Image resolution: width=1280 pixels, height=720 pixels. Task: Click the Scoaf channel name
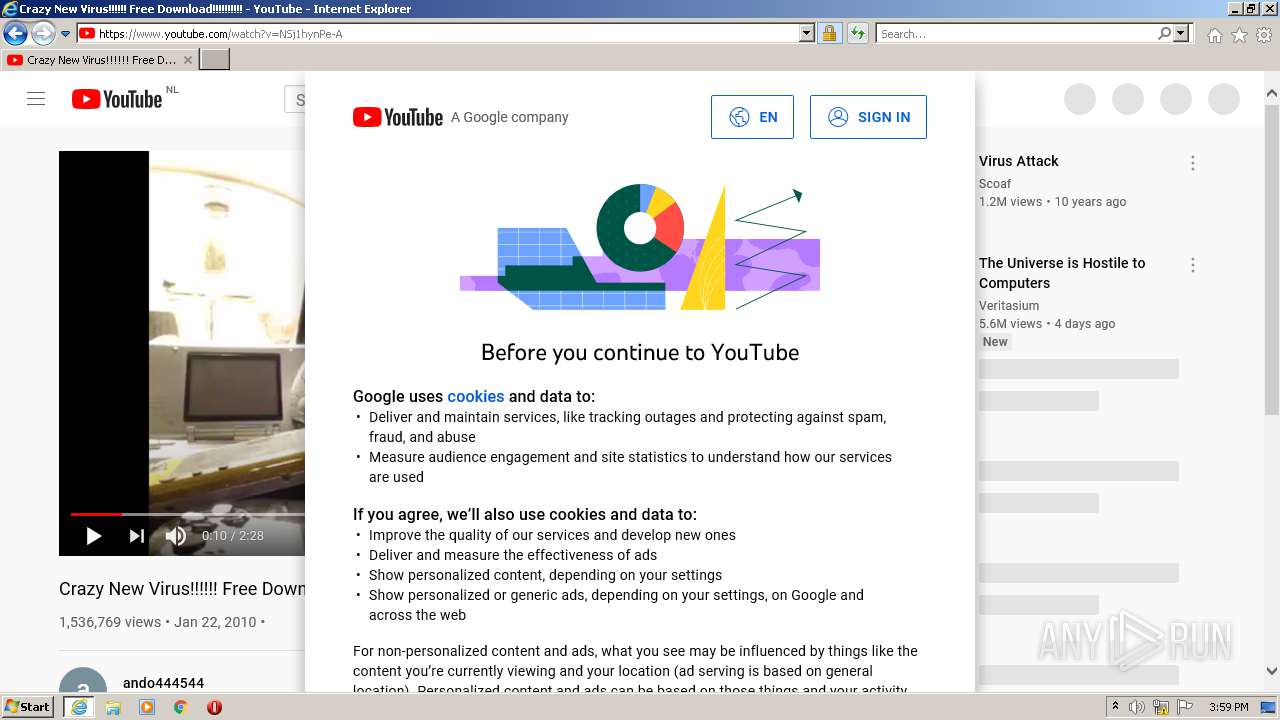point(995,184)
